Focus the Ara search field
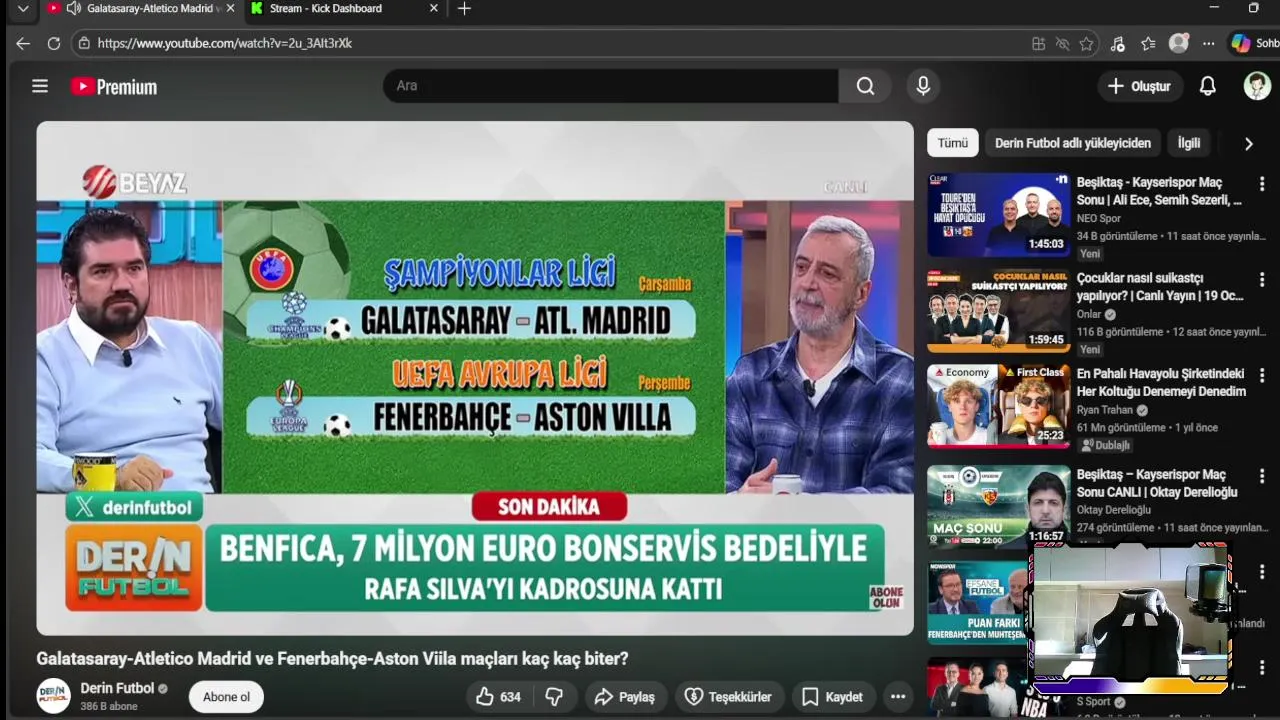The image size is (1280, 720). click(611, 86)
